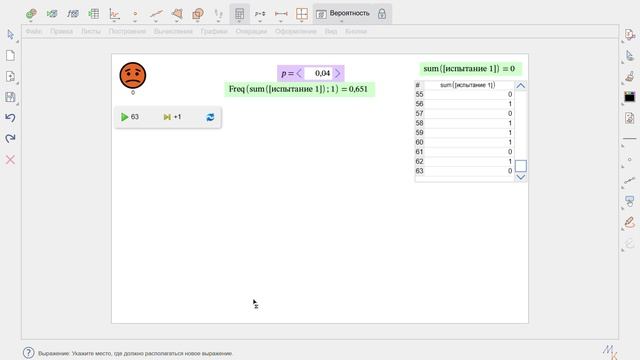The width and height of the screenshot is (640, 360).
Task: Open the Листы menu
Action: (x=91, y=31)
